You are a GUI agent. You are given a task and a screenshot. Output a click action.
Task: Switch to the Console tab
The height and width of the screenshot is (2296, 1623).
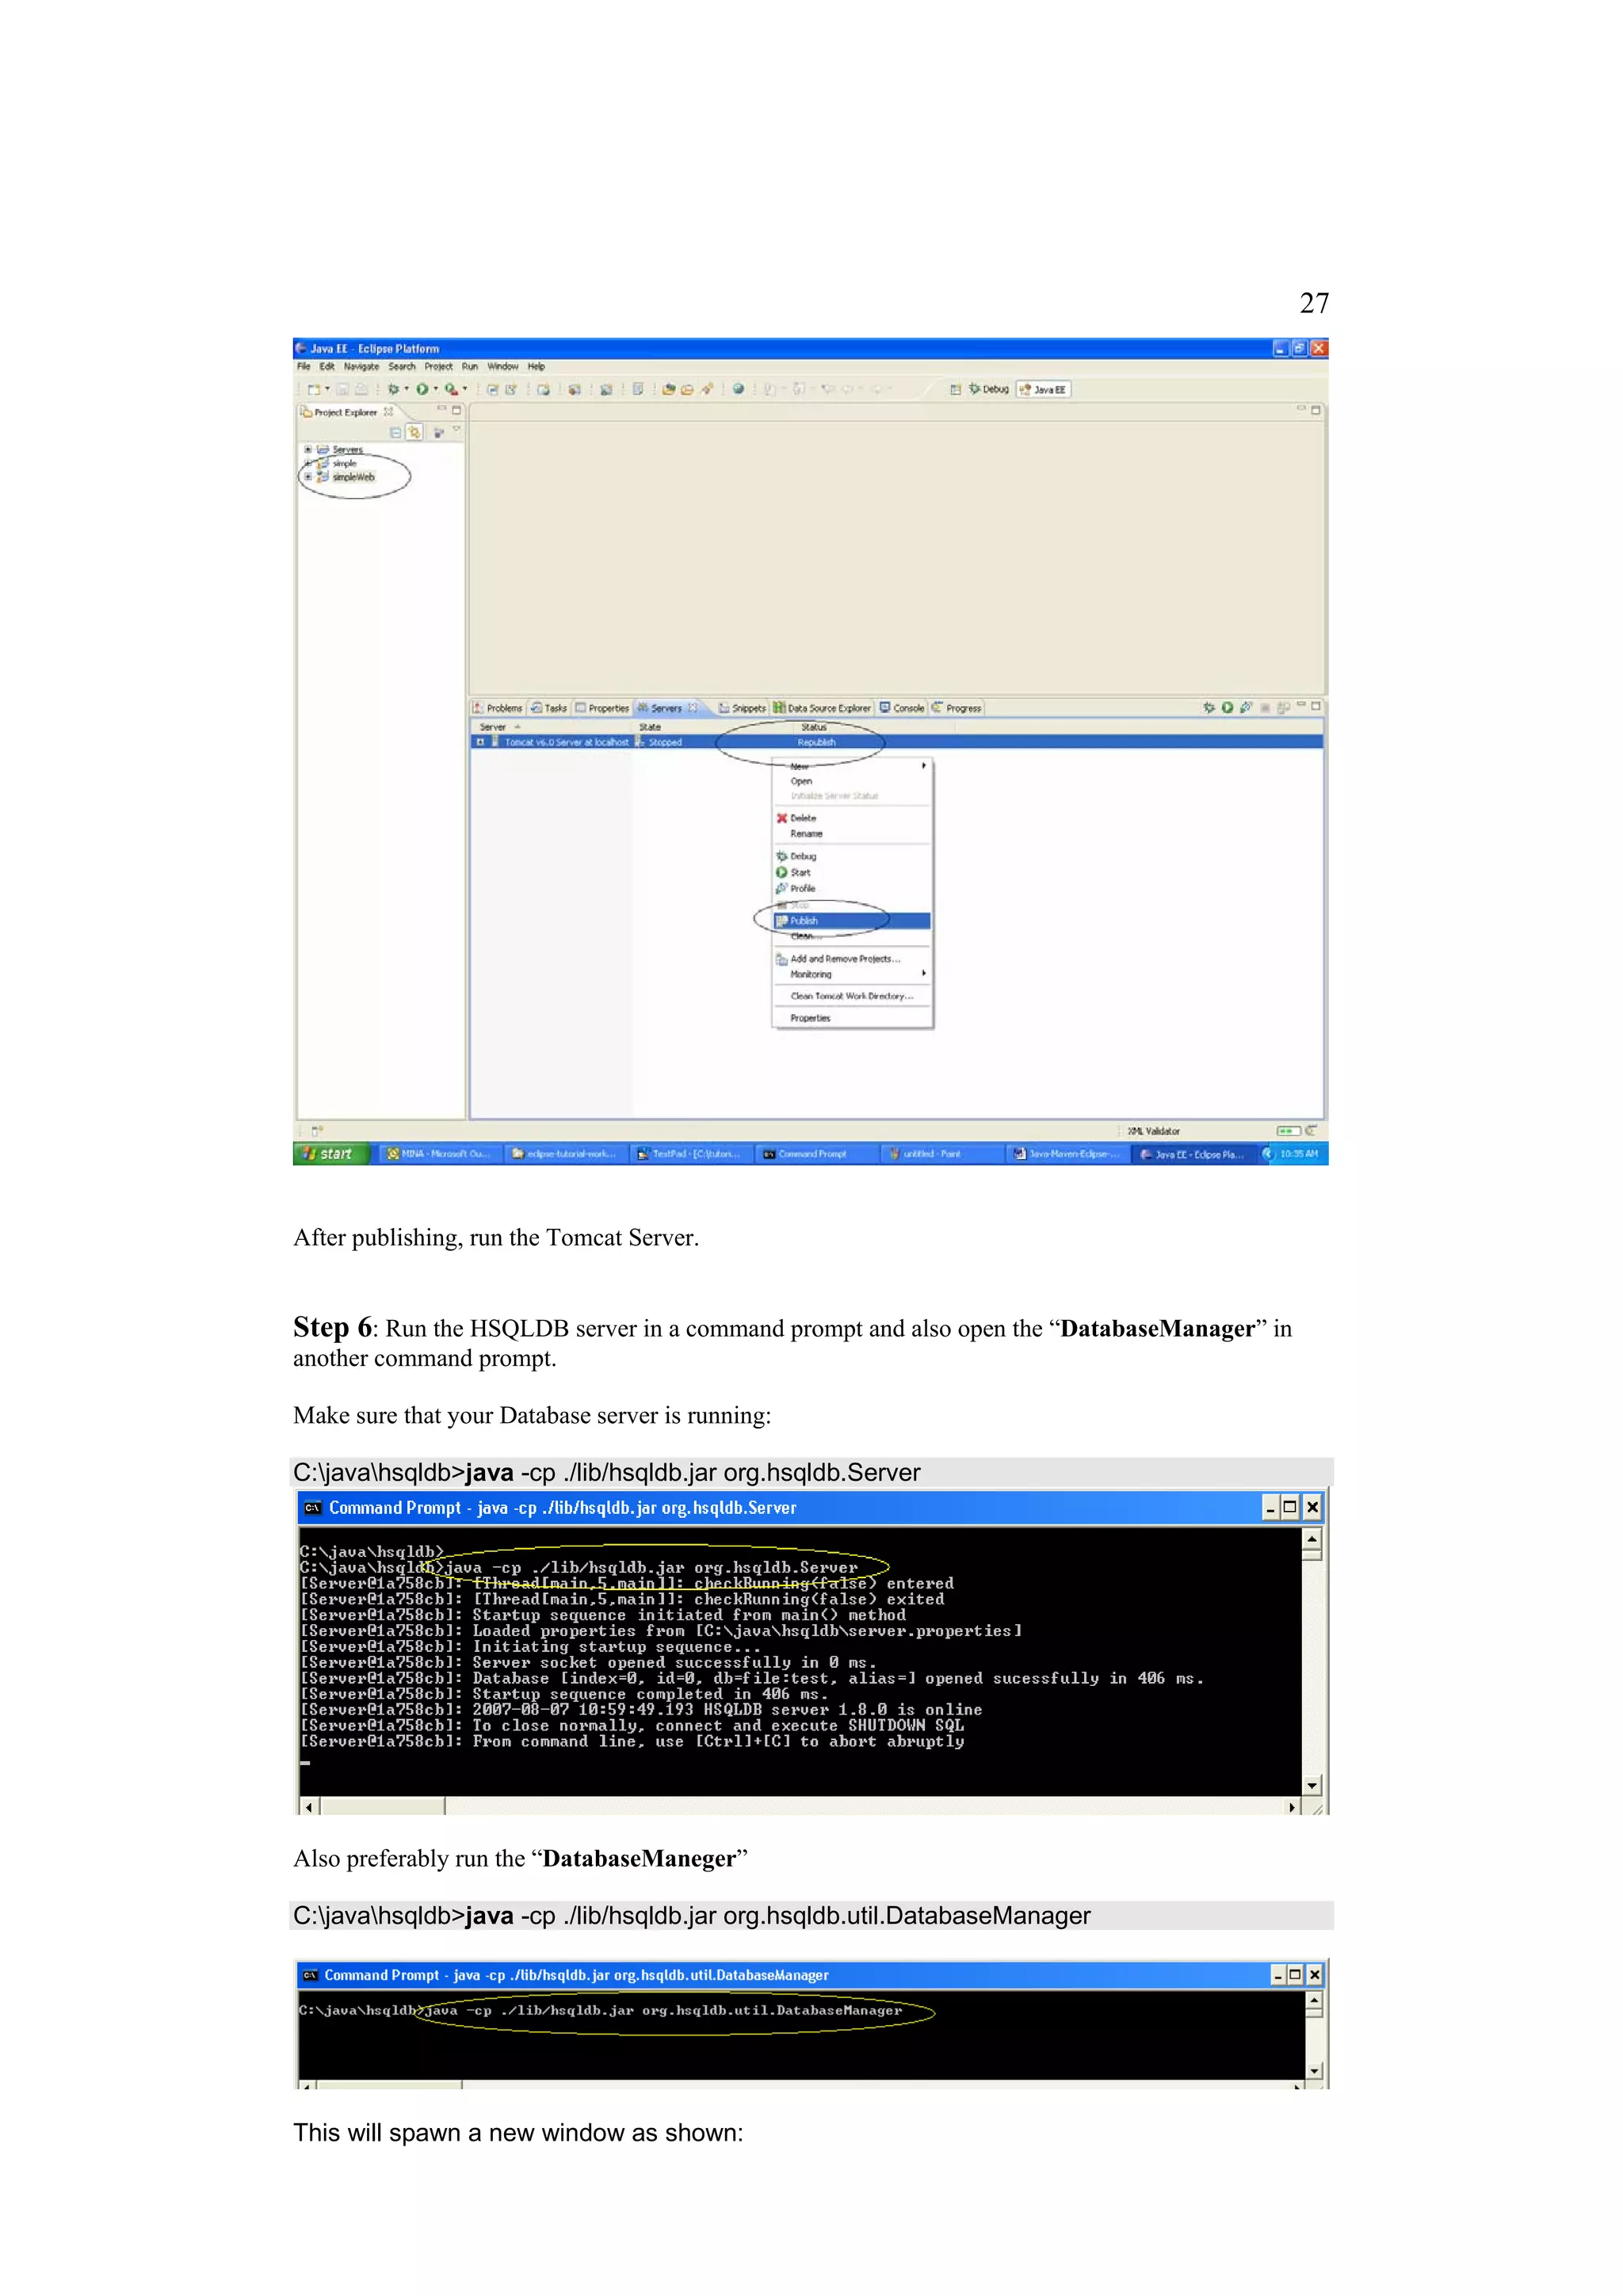click(902, 708)
